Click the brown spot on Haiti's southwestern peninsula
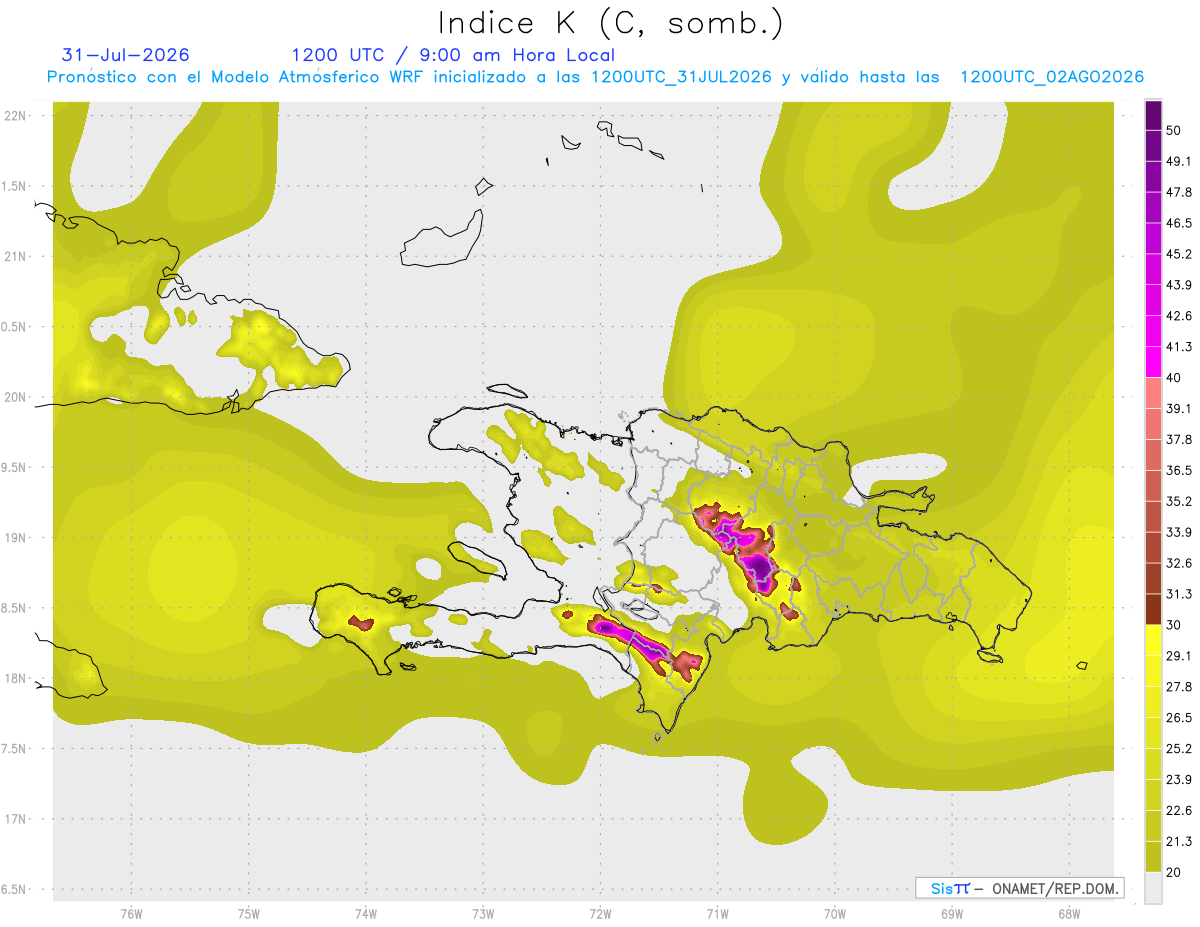 [361, 623]
